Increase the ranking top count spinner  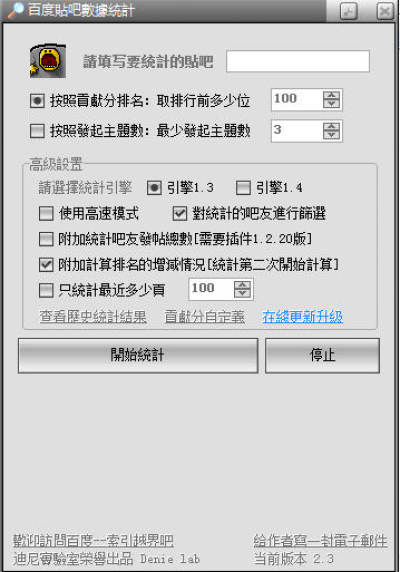331,95
